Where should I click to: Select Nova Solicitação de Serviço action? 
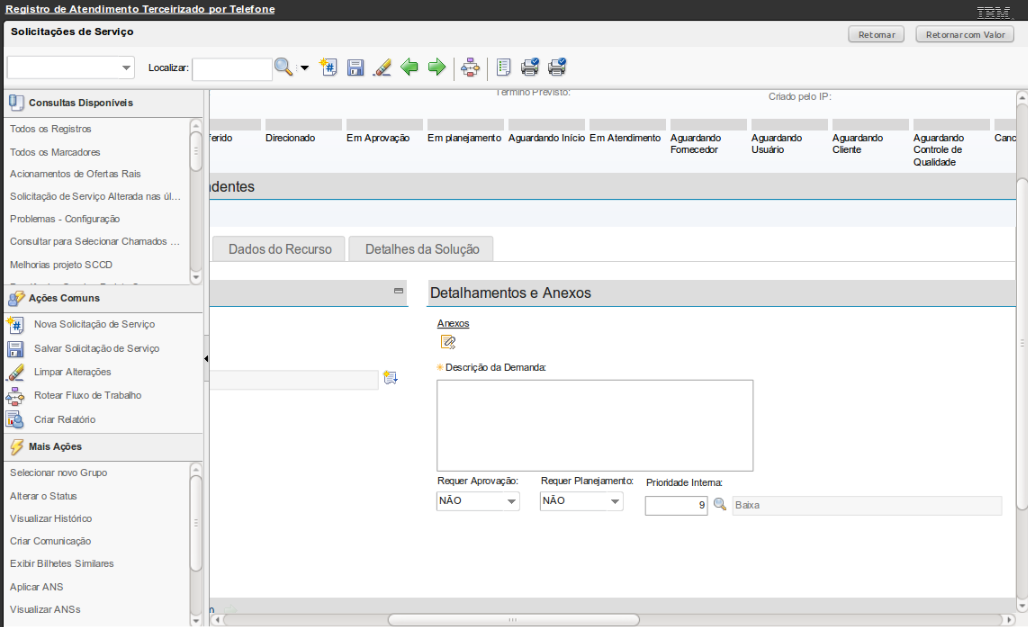(94, 324)
